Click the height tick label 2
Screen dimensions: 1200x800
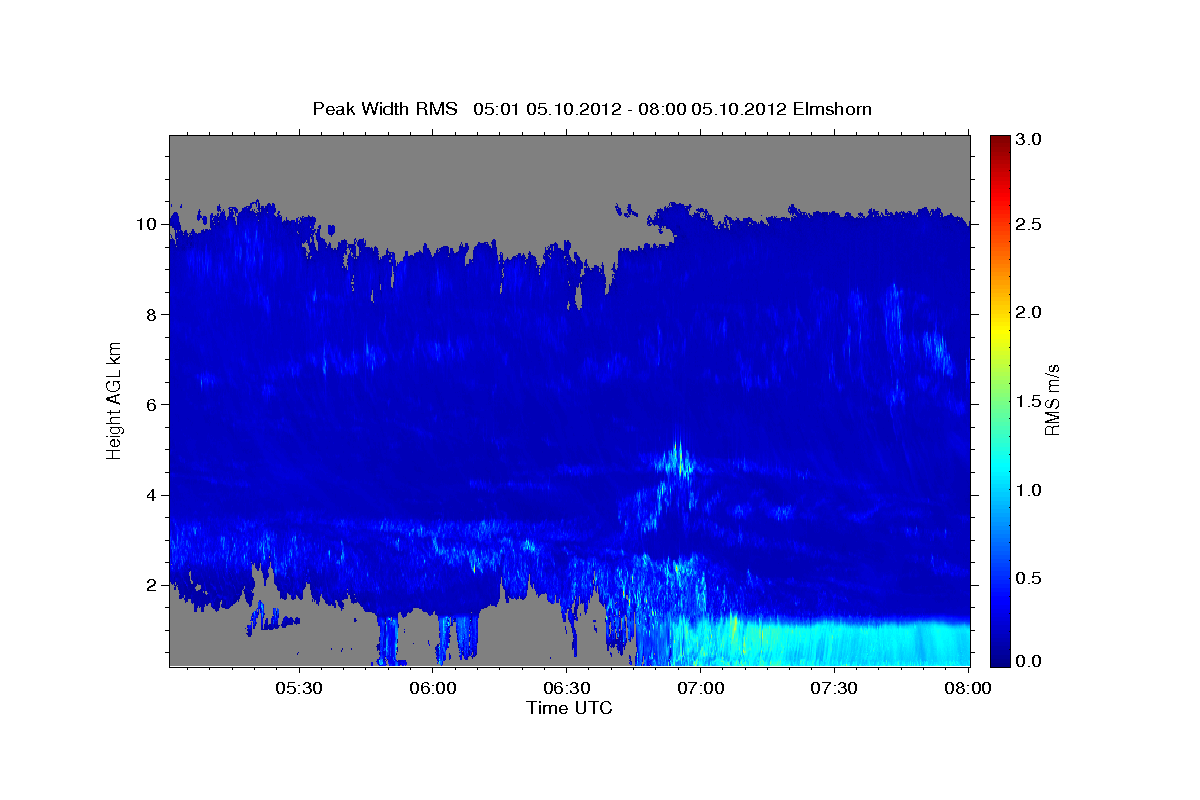coord(152,585)
